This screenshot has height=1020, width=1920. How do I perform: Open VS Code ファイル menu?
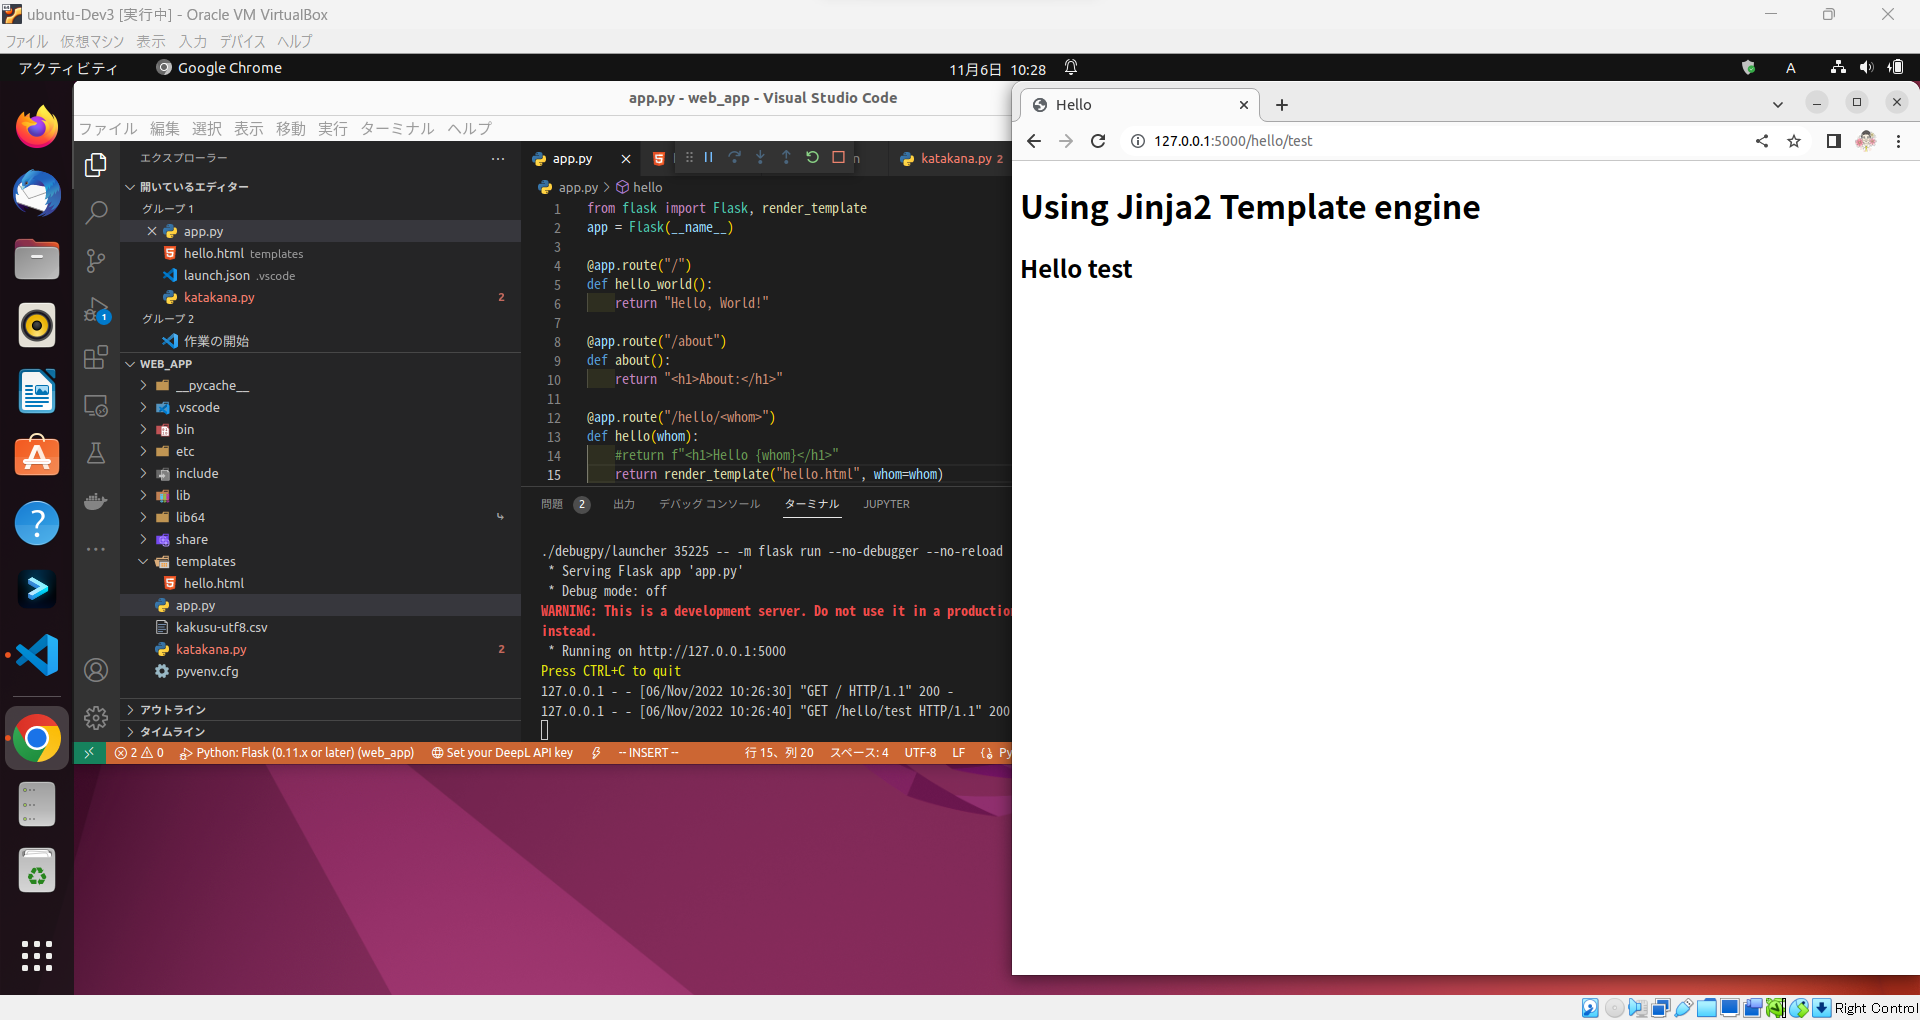[108, 128]
